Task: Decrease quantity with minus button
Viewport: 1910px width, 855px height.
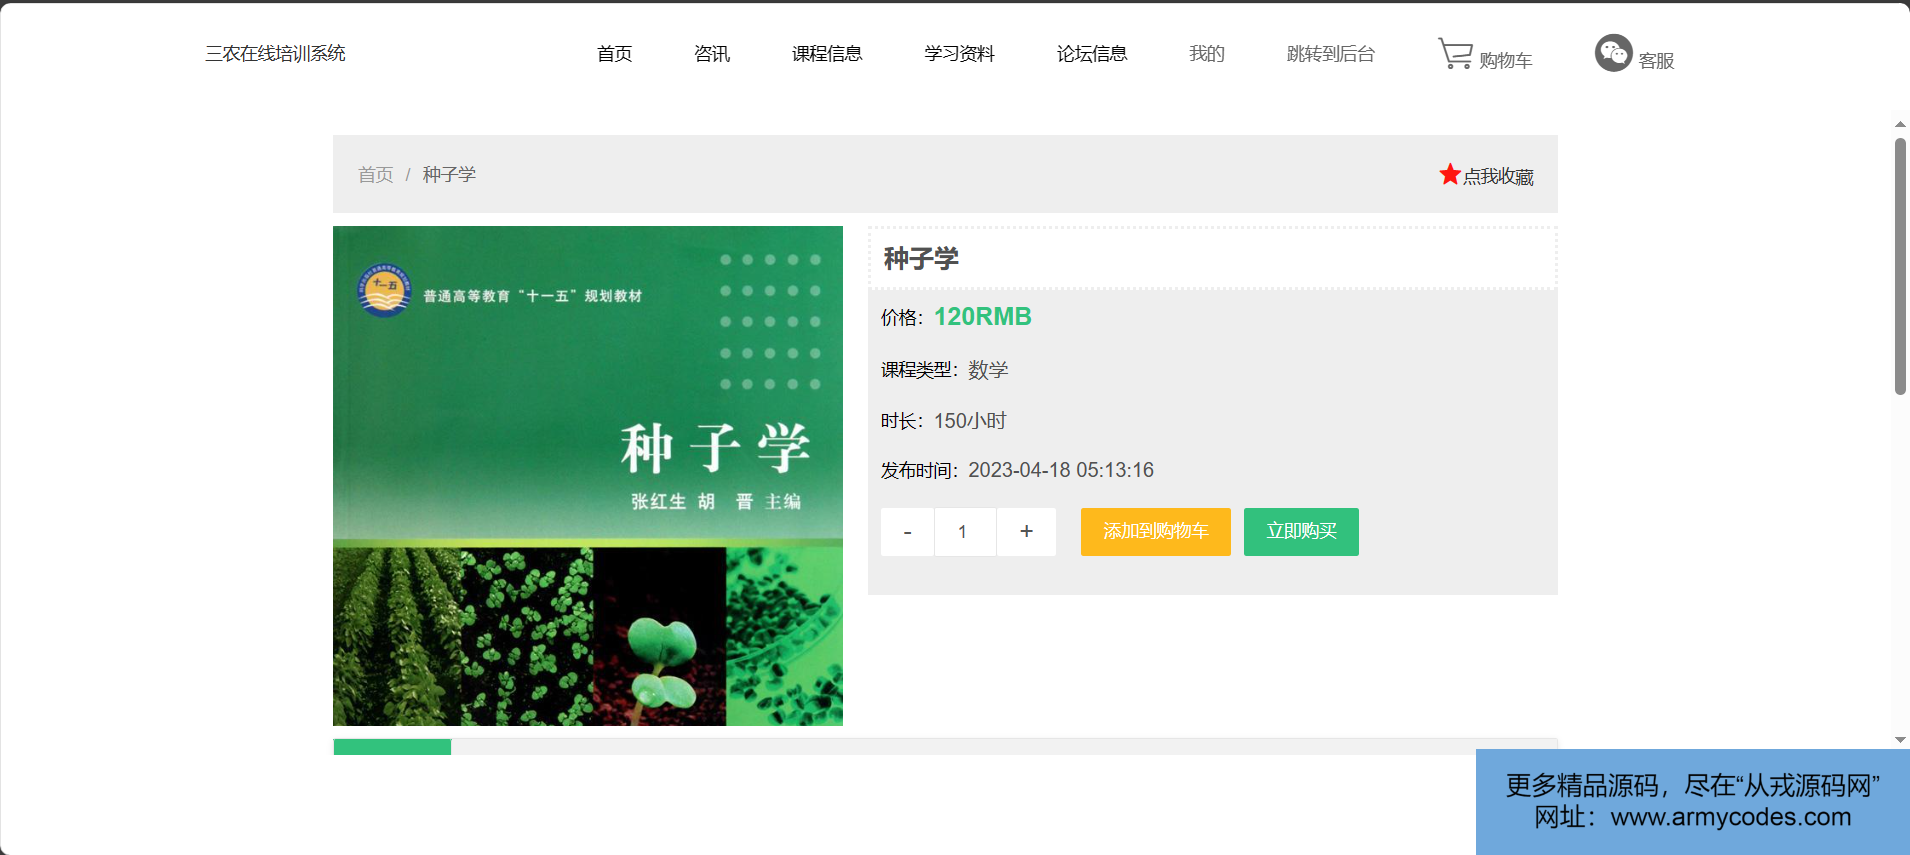Action: (907, 532)
